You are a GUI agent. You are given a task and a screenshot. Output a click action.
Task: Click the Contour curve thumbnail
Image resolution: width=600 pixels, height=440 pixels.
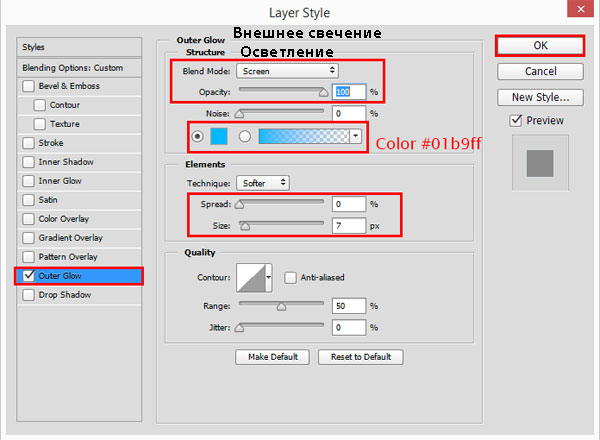[x=251, y=277]
